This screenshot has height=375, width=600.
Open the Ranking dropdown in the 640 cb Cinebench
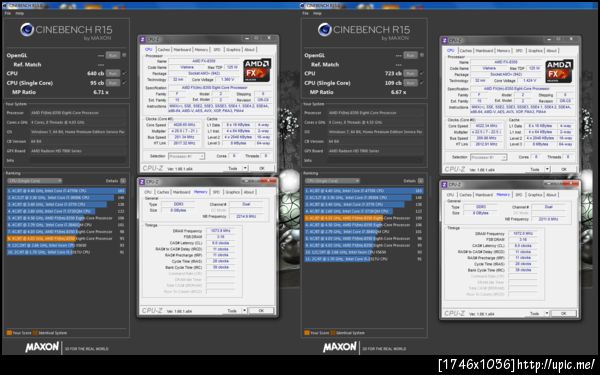tap(34, 181)
